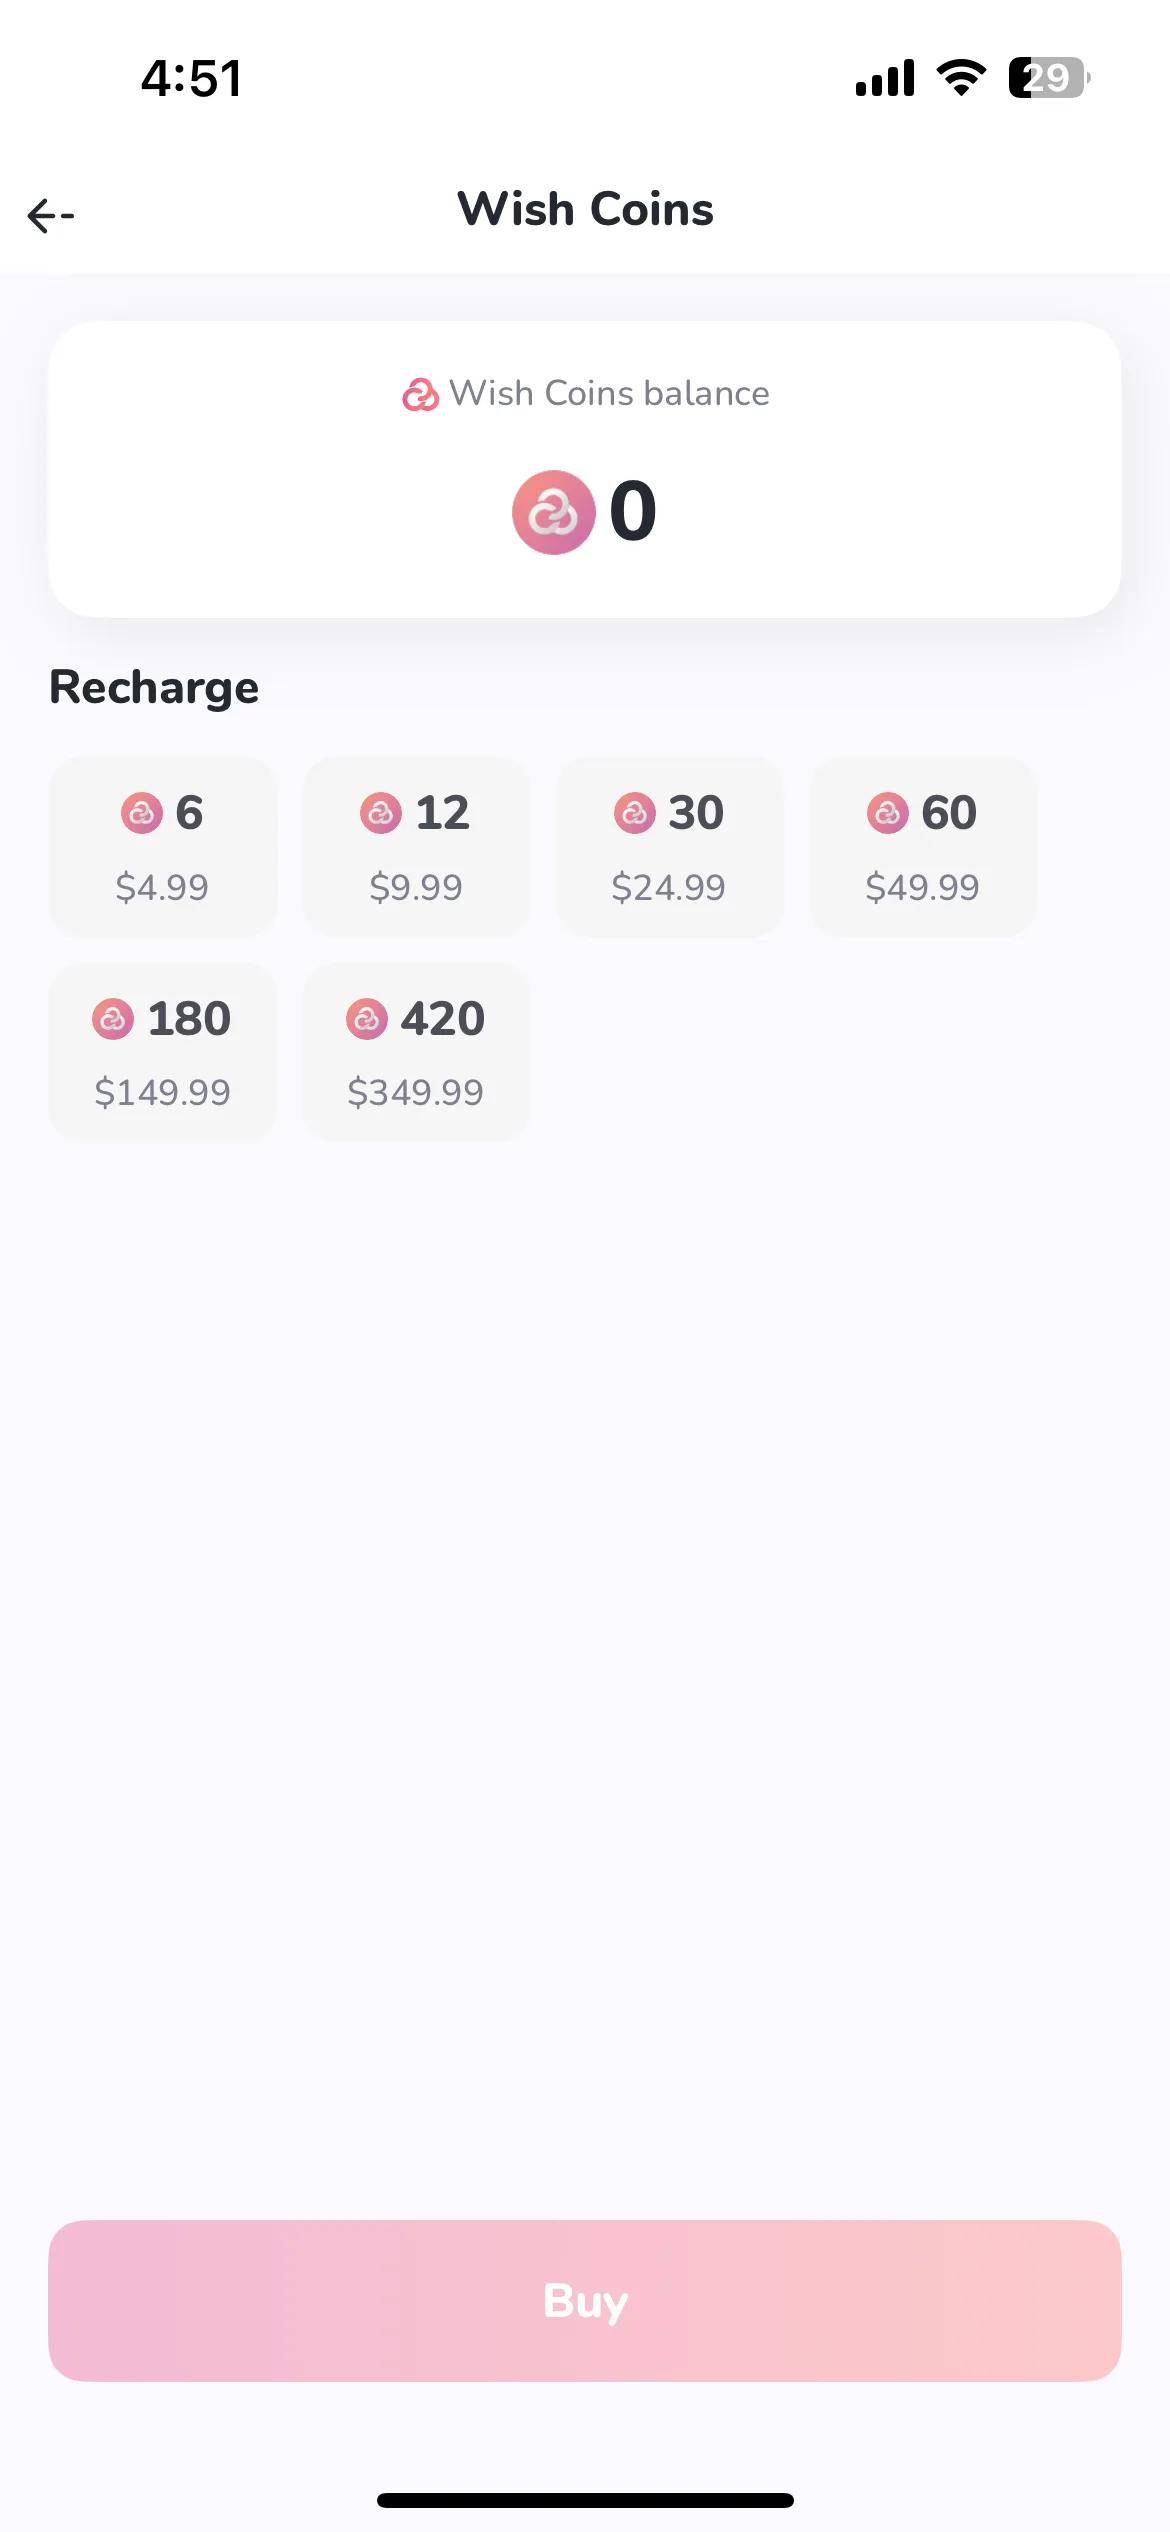Tap the coin icon on the 6 pack

pos(142,813)
